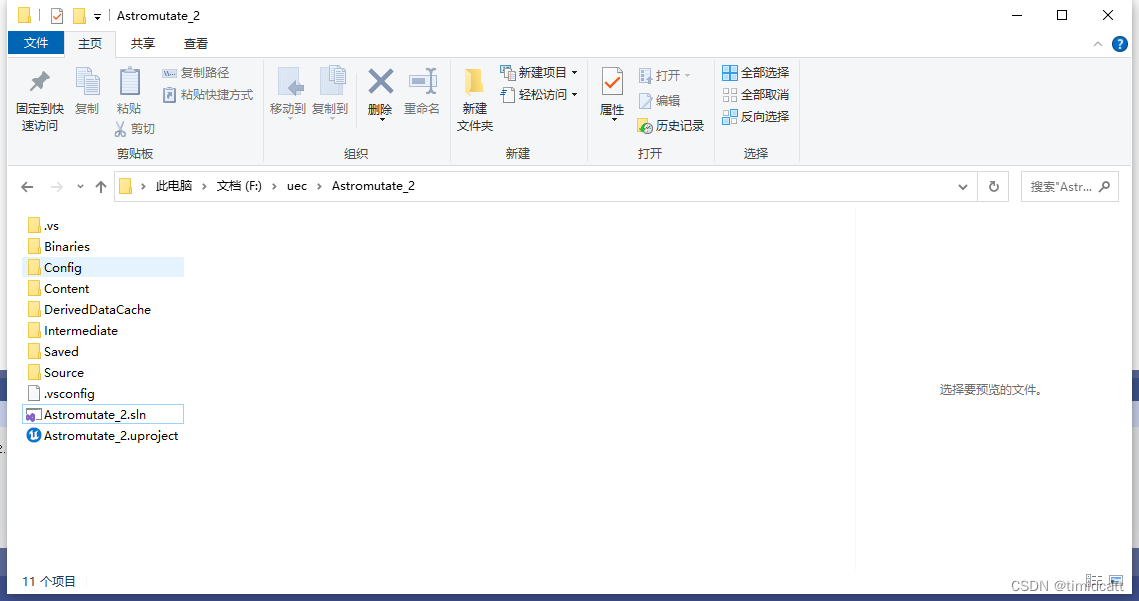Click the Edit command in the ribbon
The width and height of the screenshot is (1139, 601).
coord(659,101)
